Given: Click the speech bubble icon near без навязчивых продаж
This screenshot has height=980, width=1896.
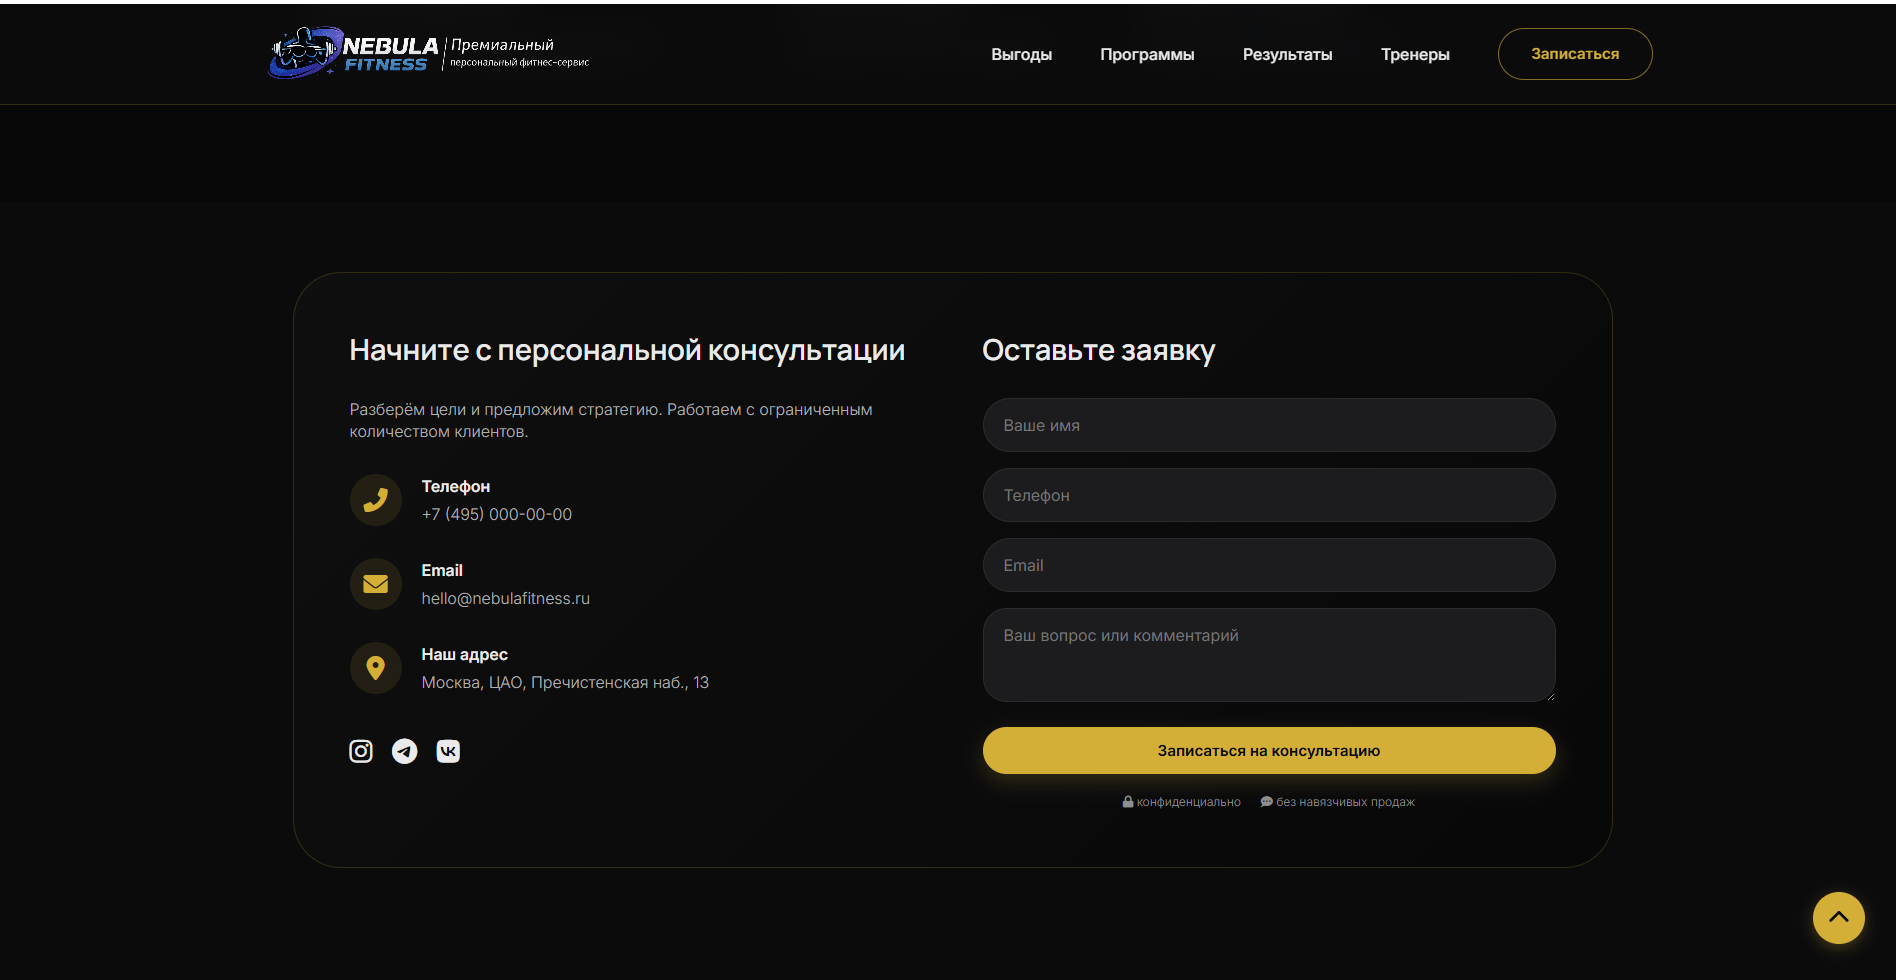Looking at the screenshot, I should coord(1265,801).
